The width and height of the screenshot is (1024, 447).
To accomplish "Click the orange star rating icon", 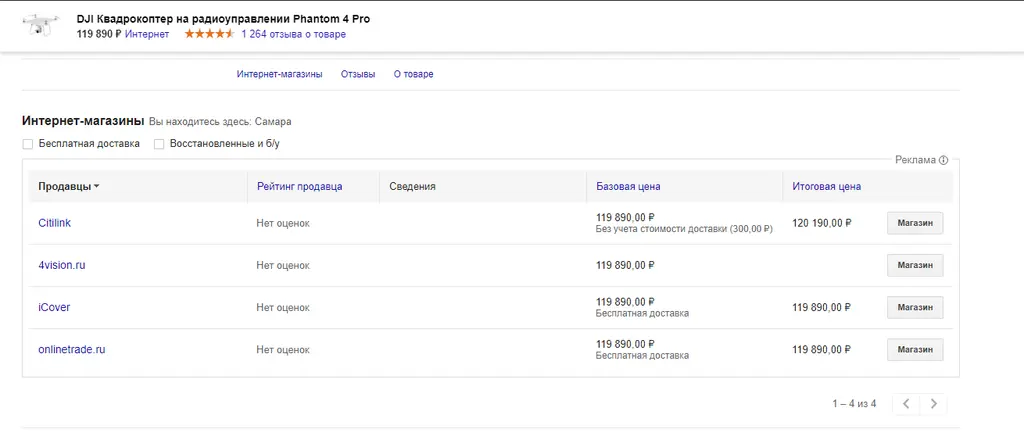I will coord(209,34).
